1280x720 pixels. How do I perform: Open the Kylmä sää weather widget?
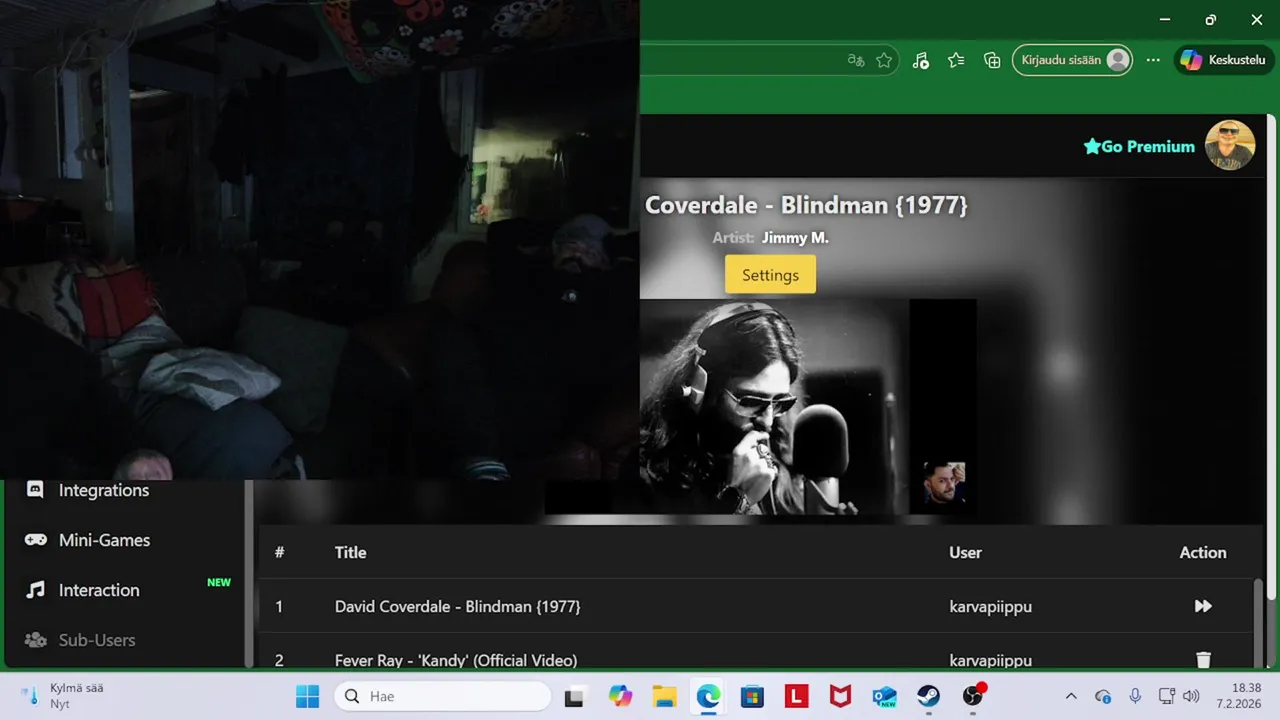tap(64, 696)
